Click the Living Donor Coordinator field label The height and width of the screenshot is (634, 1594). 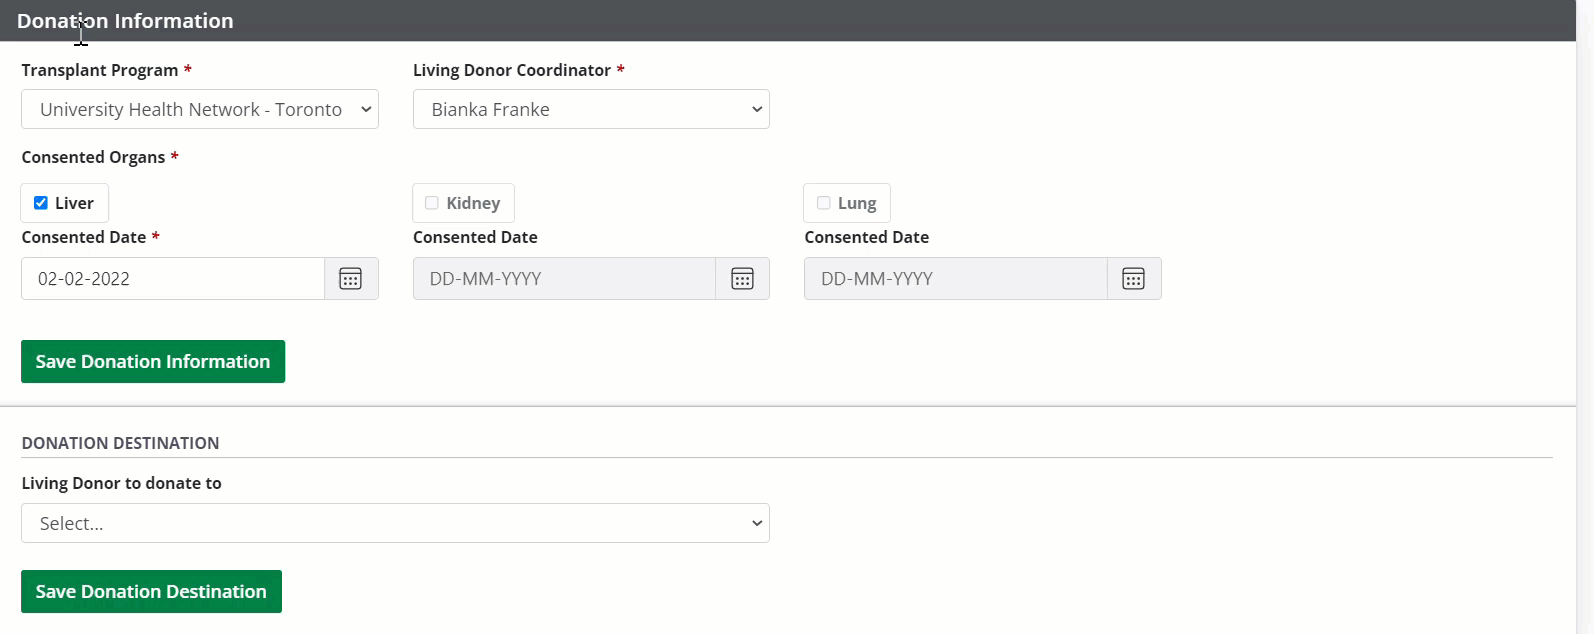511,70
